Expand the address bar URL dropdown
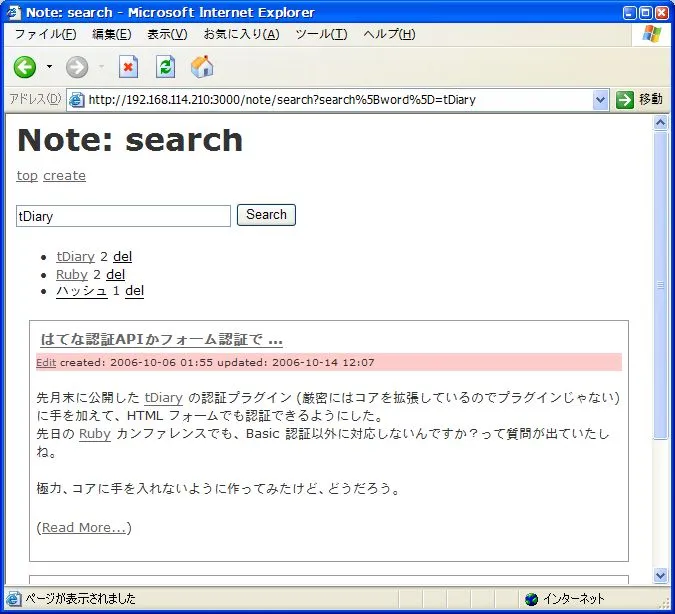This screenshot has height=614, width=675. tap(600, 100)
